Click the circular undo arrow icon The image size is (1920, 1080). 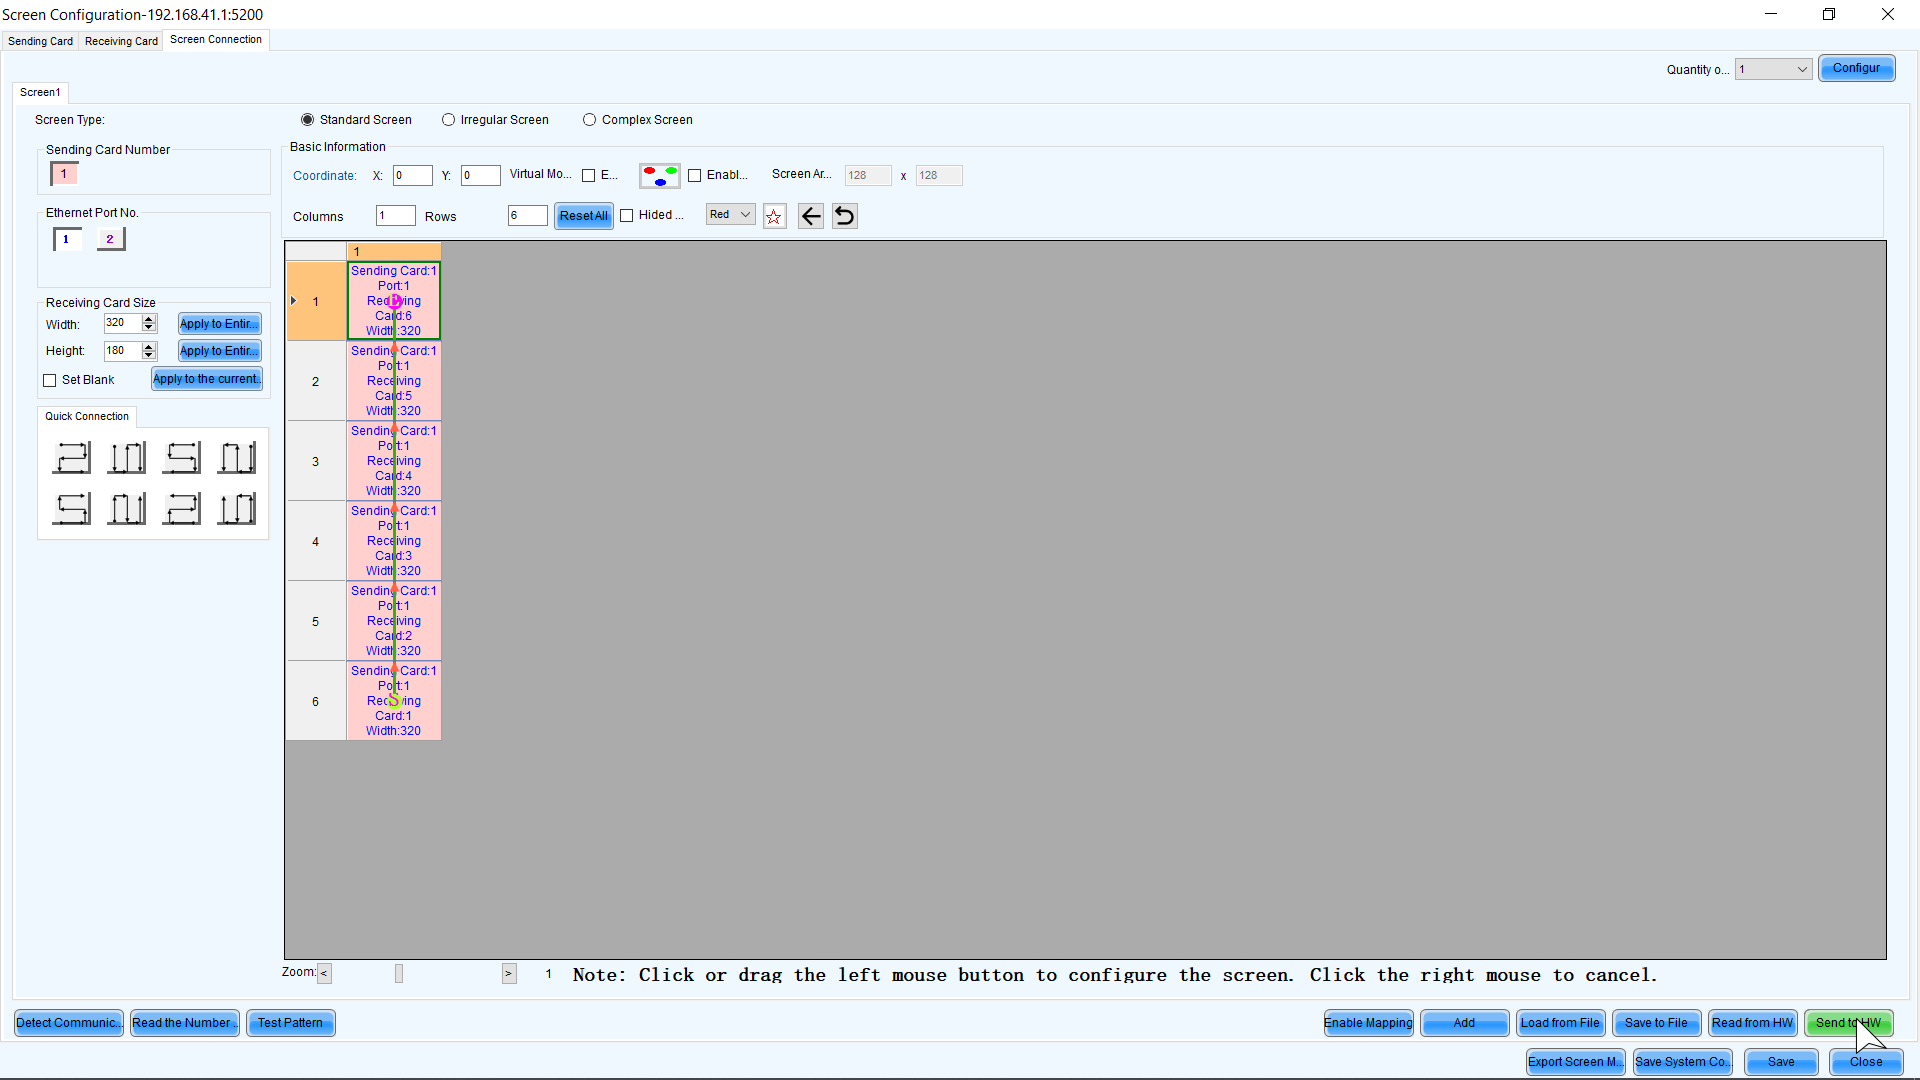(x=845, y=216)
